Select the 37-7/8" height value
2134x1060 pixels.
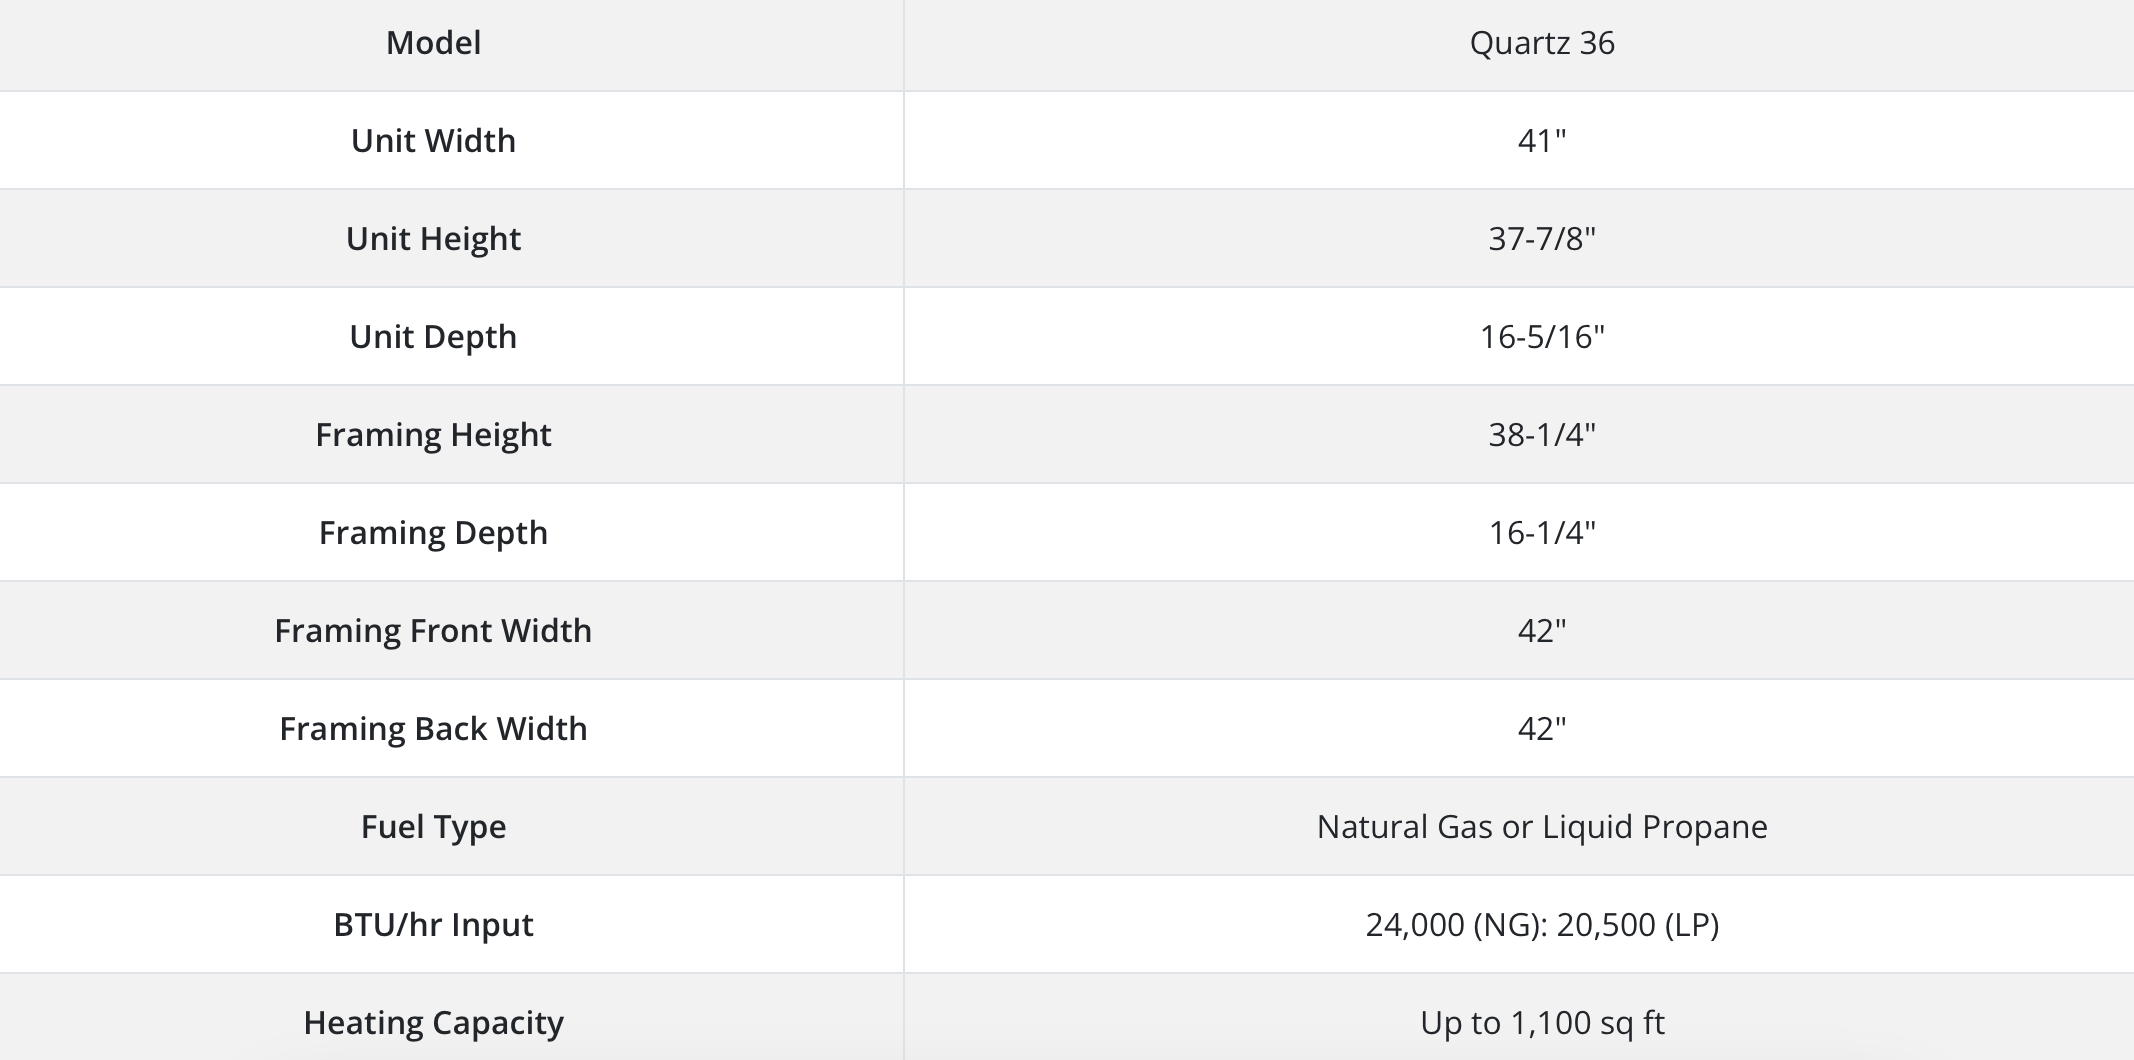point(1542,239)
